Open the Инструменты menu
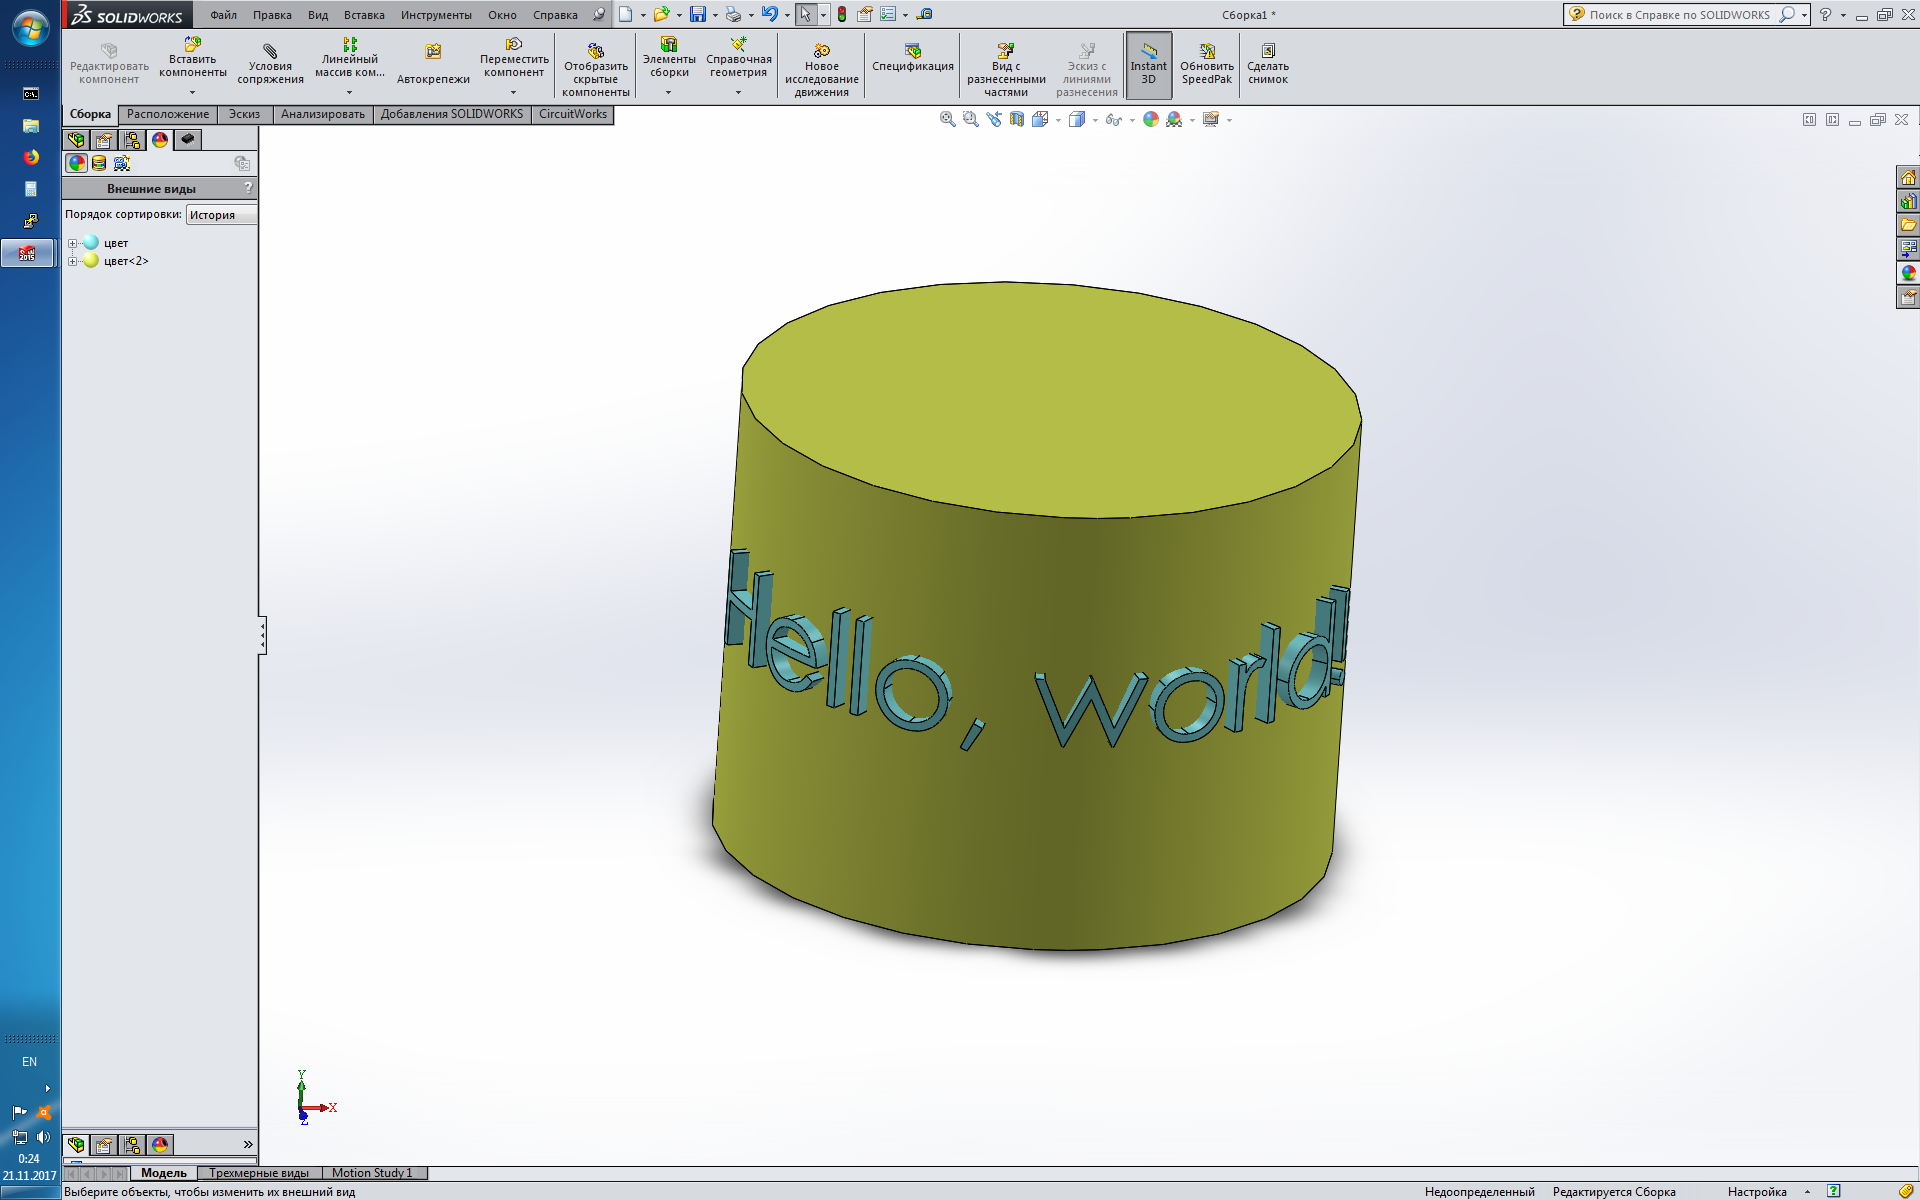Viewport: 1920px width, 1200px height. tap(436, 15)
